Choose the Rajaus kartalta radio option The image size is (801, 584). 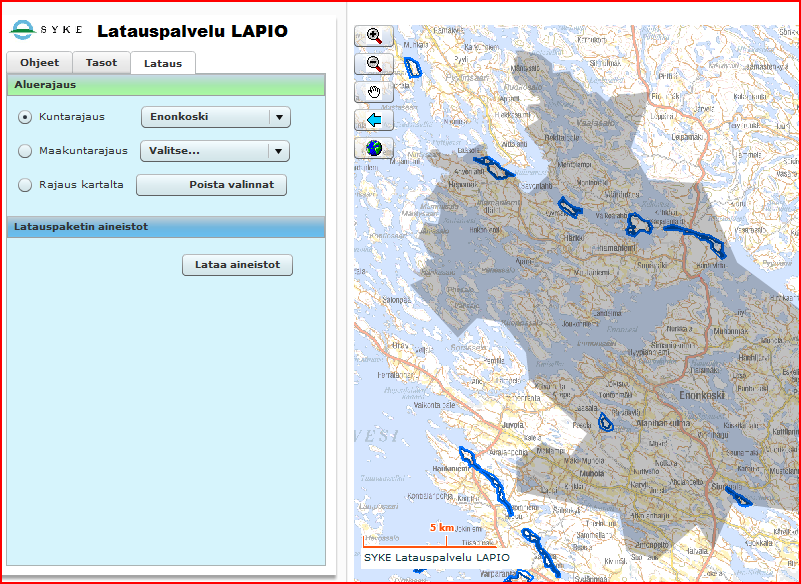[x=25, y=185]
